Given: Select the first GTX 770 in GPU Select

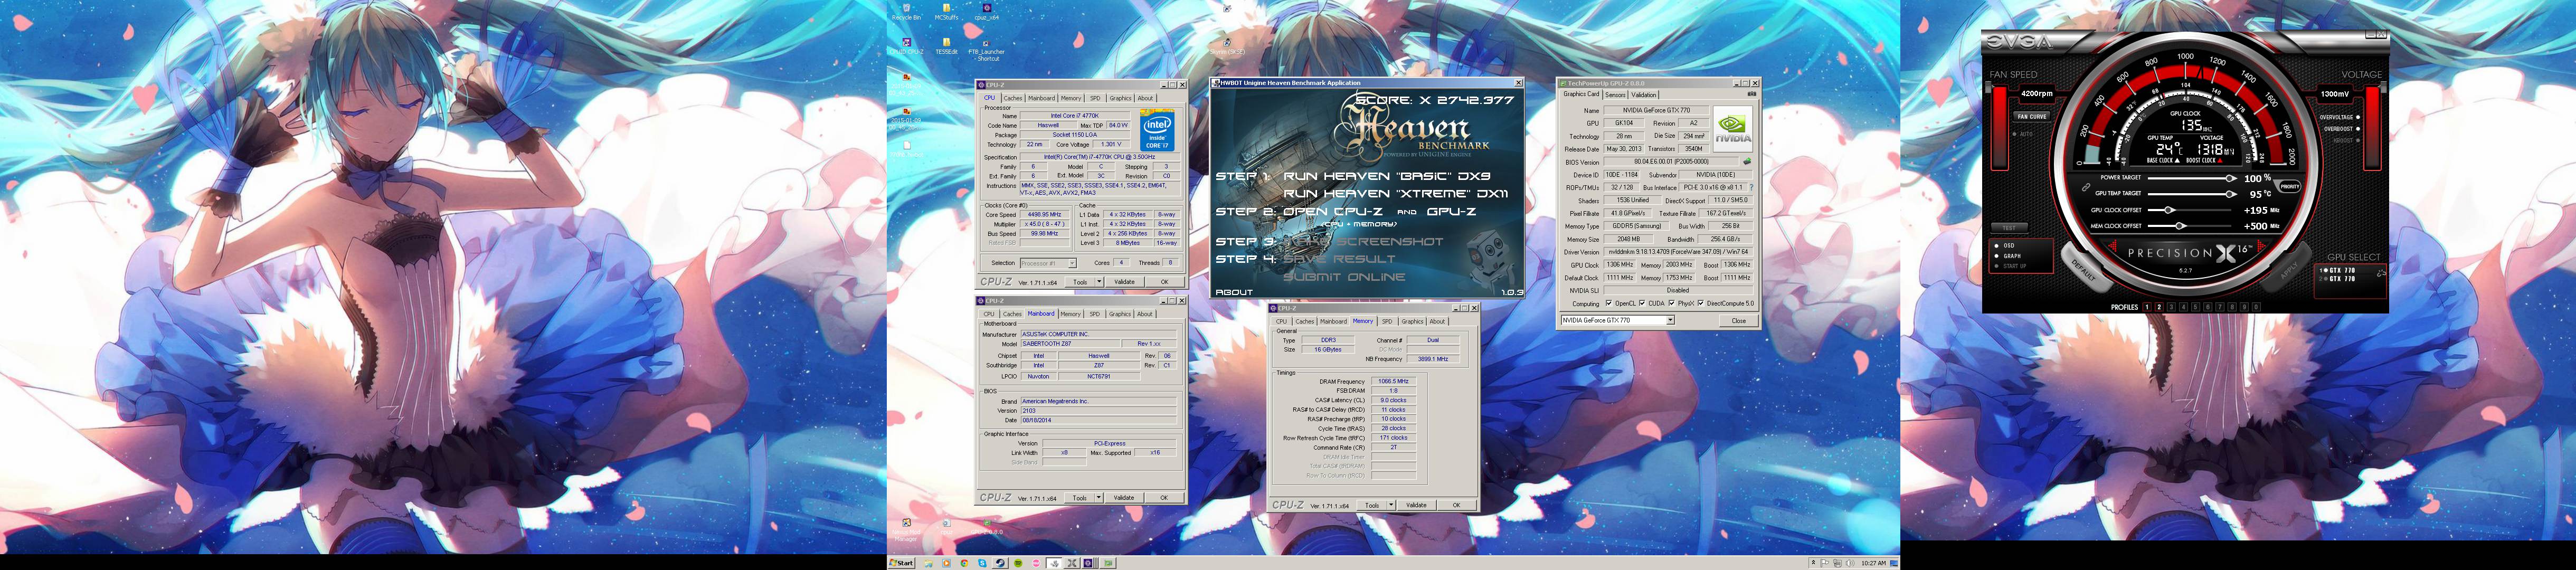Looking at the screenshot, I should pos(2339,271).
